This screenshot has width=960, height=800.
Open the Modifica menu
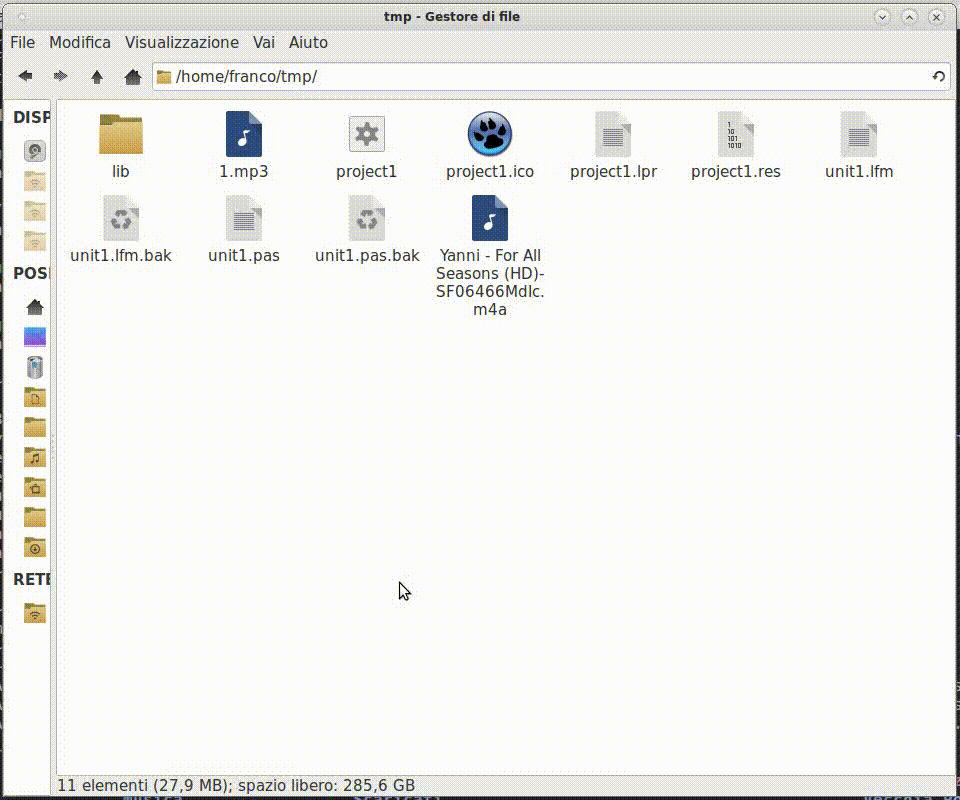click(80, 42)
